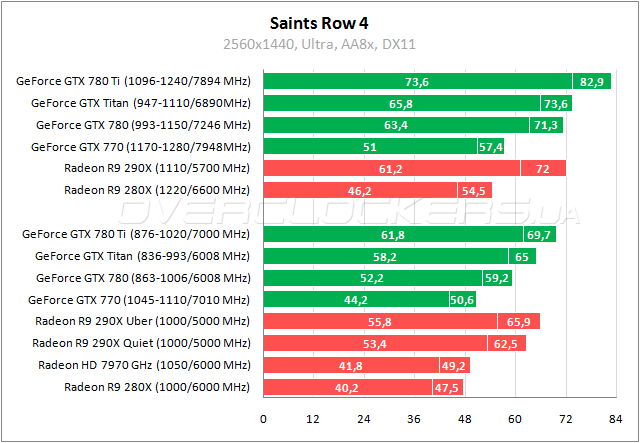Select label "GeForce GTX 780 (993-1150/7246 MHz)"
The height and width of the screenshot is (443, 640).
coord(143,125)
